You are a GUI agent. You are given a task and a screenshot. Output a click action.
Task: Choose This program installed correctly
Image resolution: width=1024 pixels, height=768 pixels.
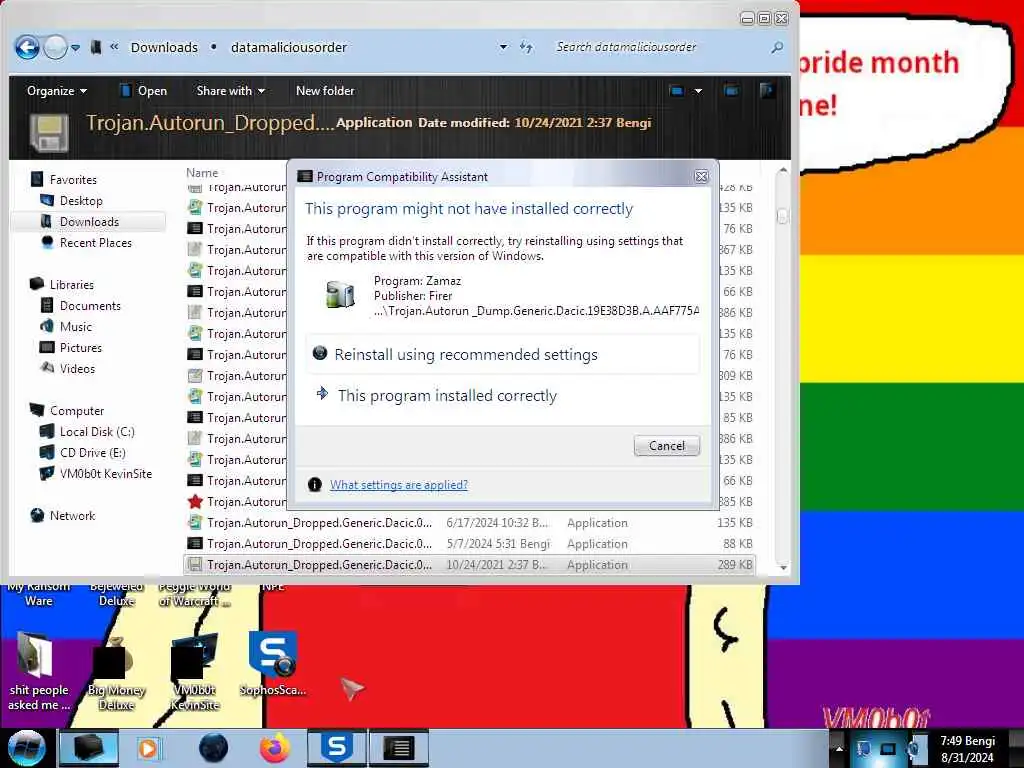coord(503,395)
